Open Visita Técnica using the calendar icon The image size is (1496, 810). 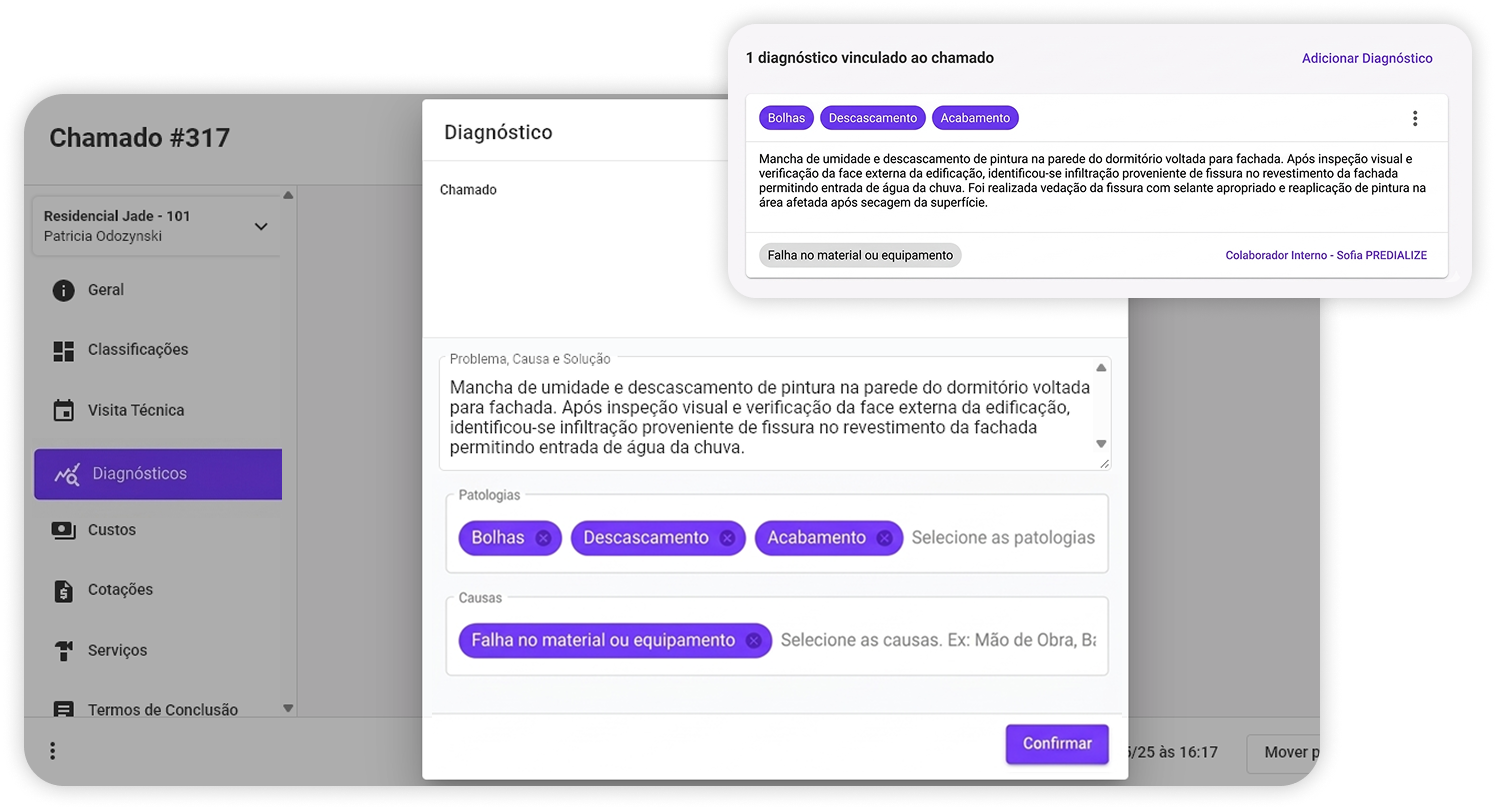coord(63,410)
